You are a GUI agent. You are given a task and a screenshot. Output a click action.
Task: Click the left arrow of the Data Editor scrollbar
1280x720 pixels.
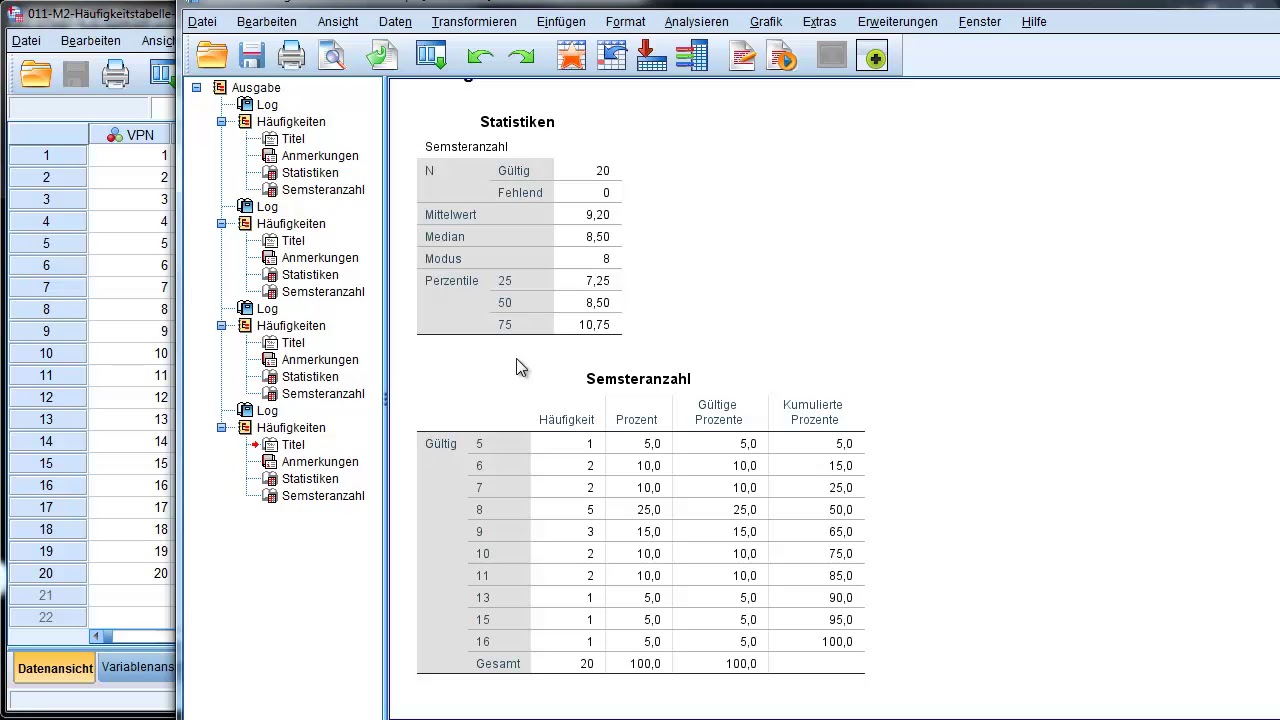(x=96, y=636)
